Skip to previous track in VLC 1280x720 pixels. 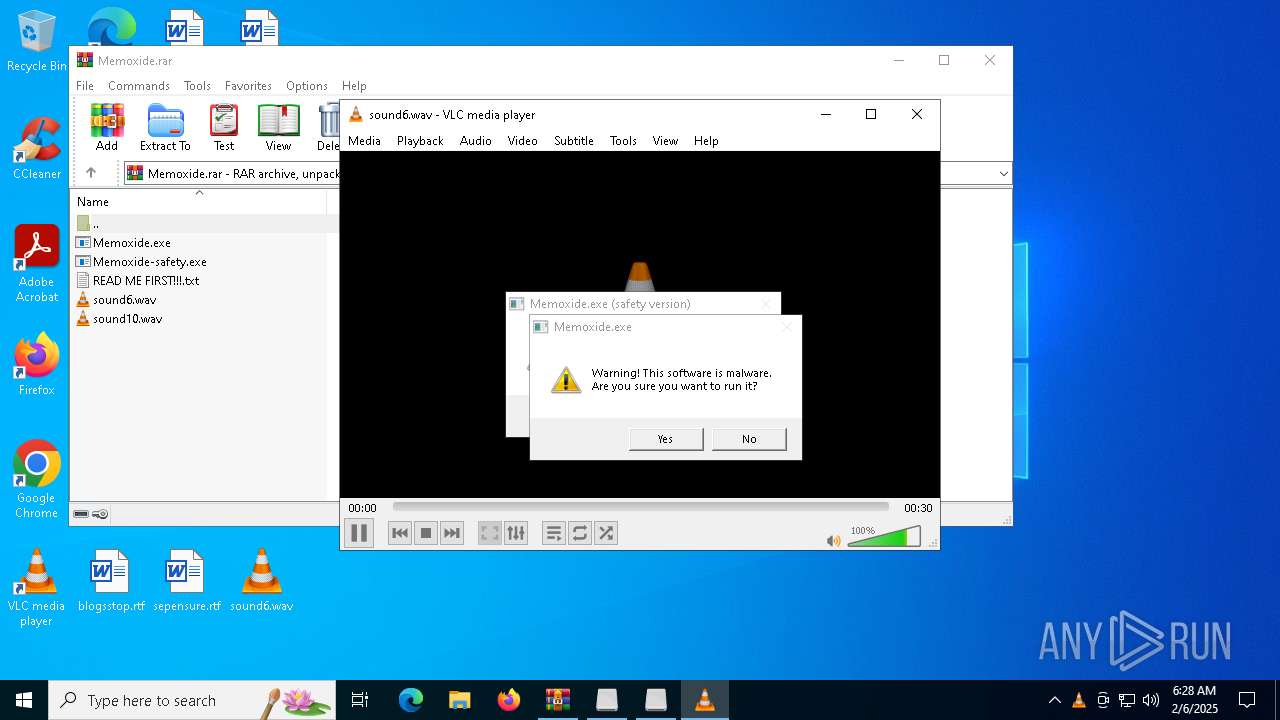pos(400,533)
